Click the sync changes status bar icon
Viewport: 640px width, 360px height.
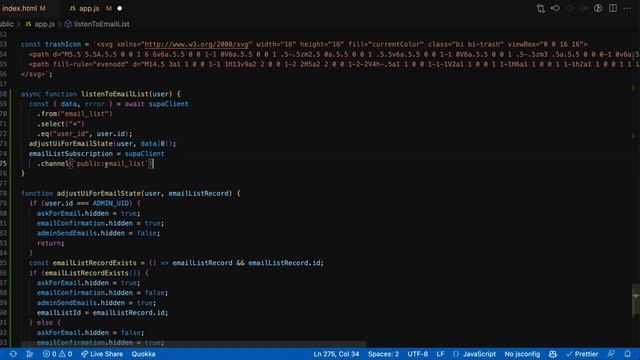click(x=13, y=354)
